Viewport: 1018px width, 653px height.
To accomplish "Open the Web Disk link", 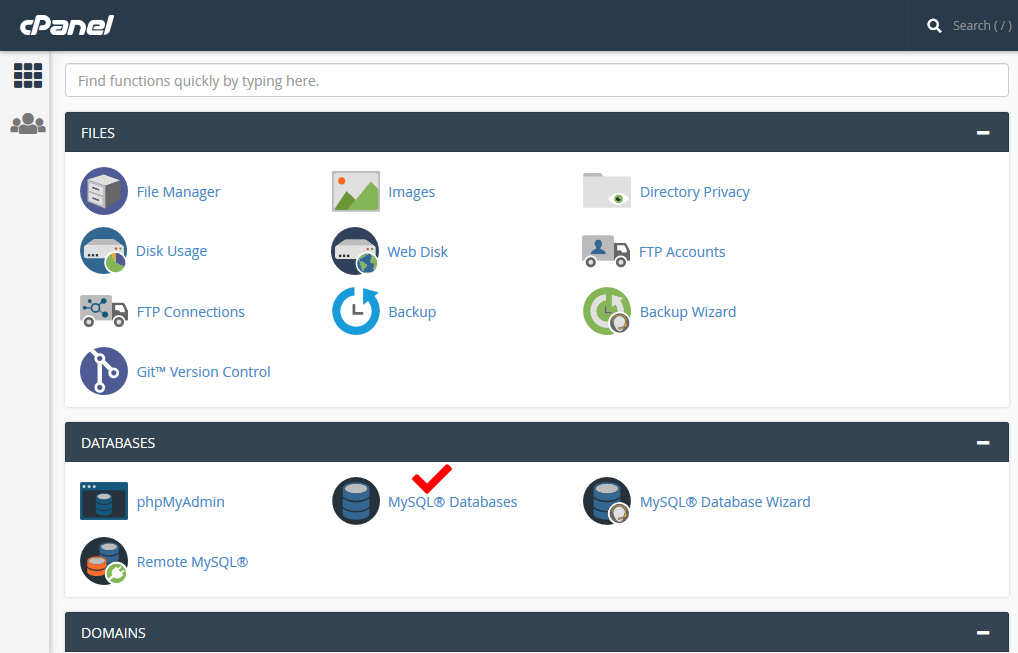I will tap(417, 252).
